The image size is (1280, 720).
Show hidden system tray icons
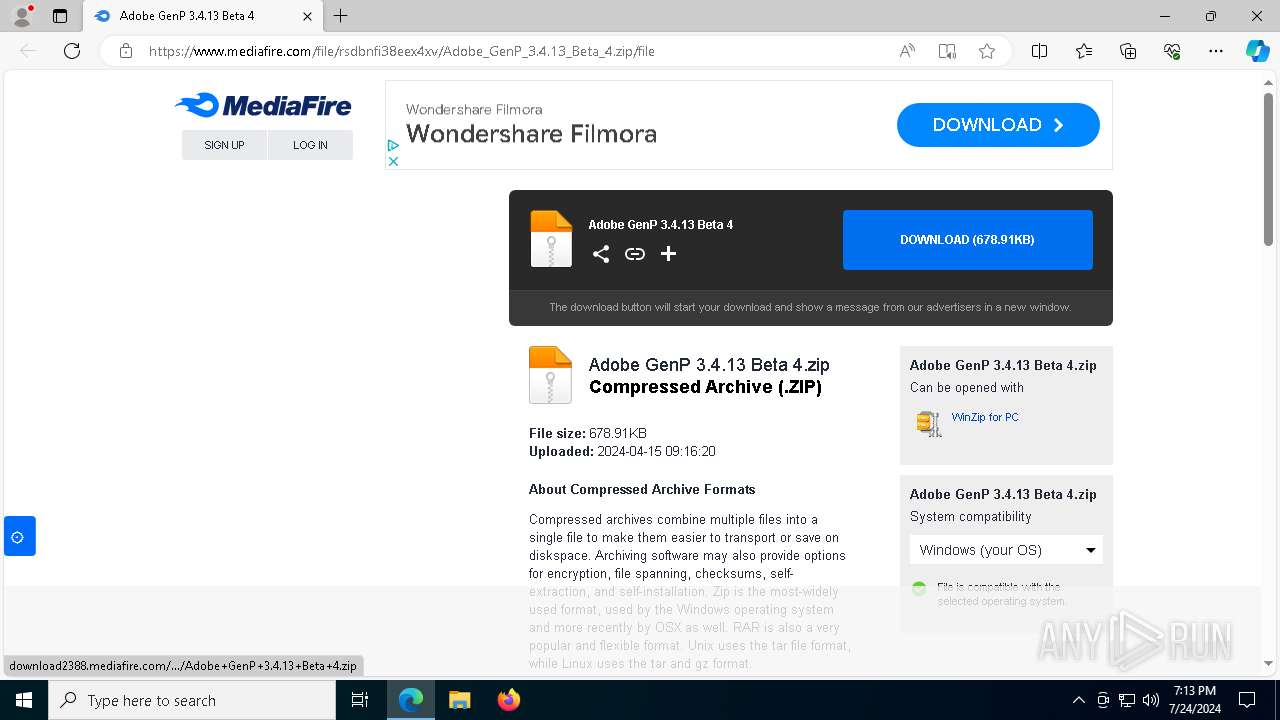[x=1078, y=700]
